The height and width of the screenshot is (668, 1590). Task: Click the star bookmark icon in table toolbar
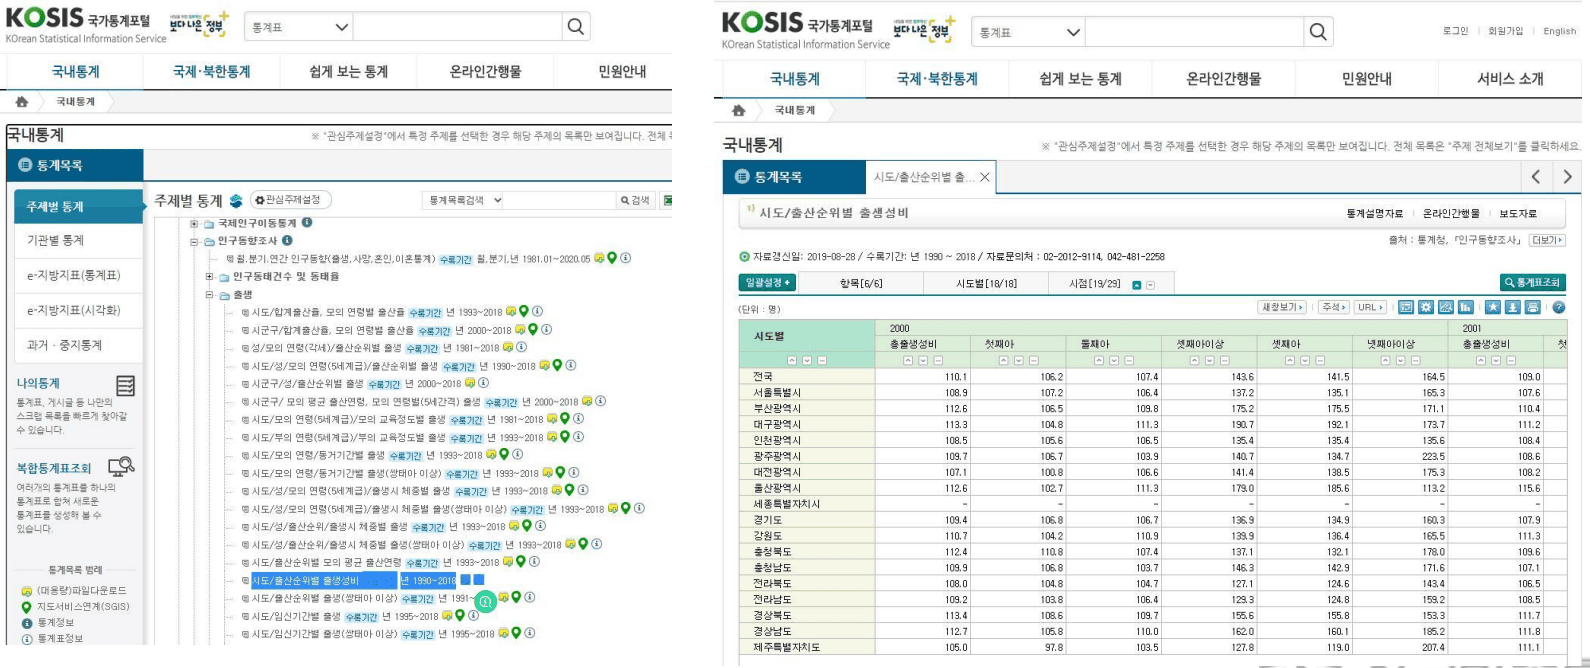(1492, 308)
